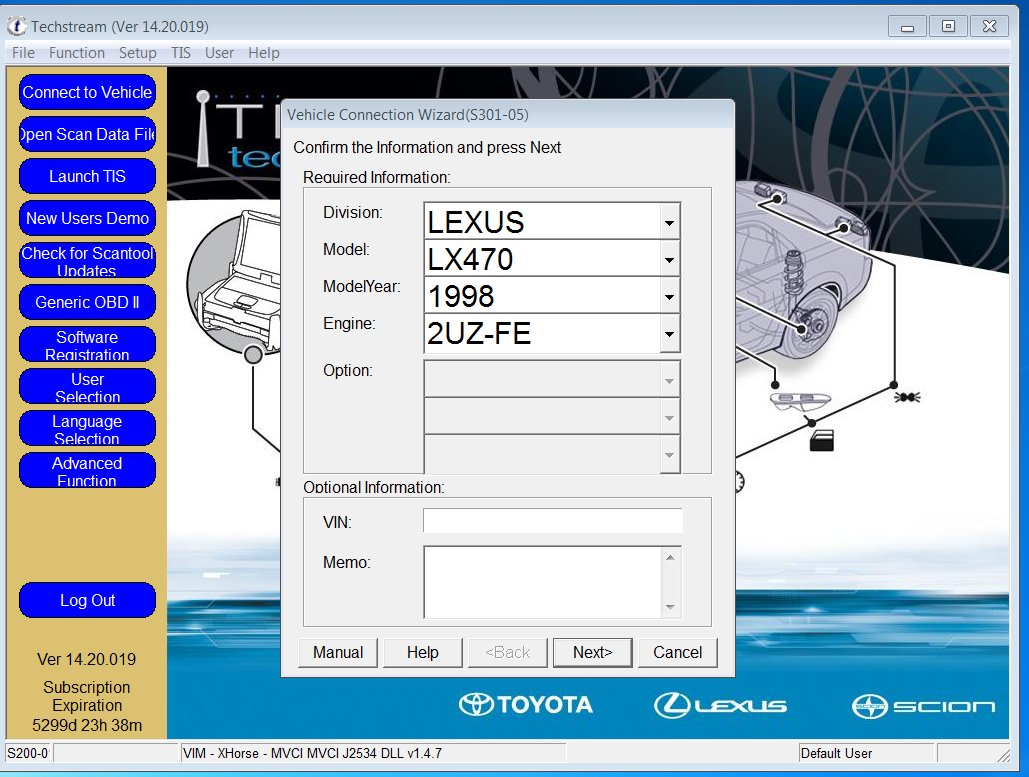Open User Selection
The width and height of the screenshot is (1029, 777).
(x=87, y=387)
